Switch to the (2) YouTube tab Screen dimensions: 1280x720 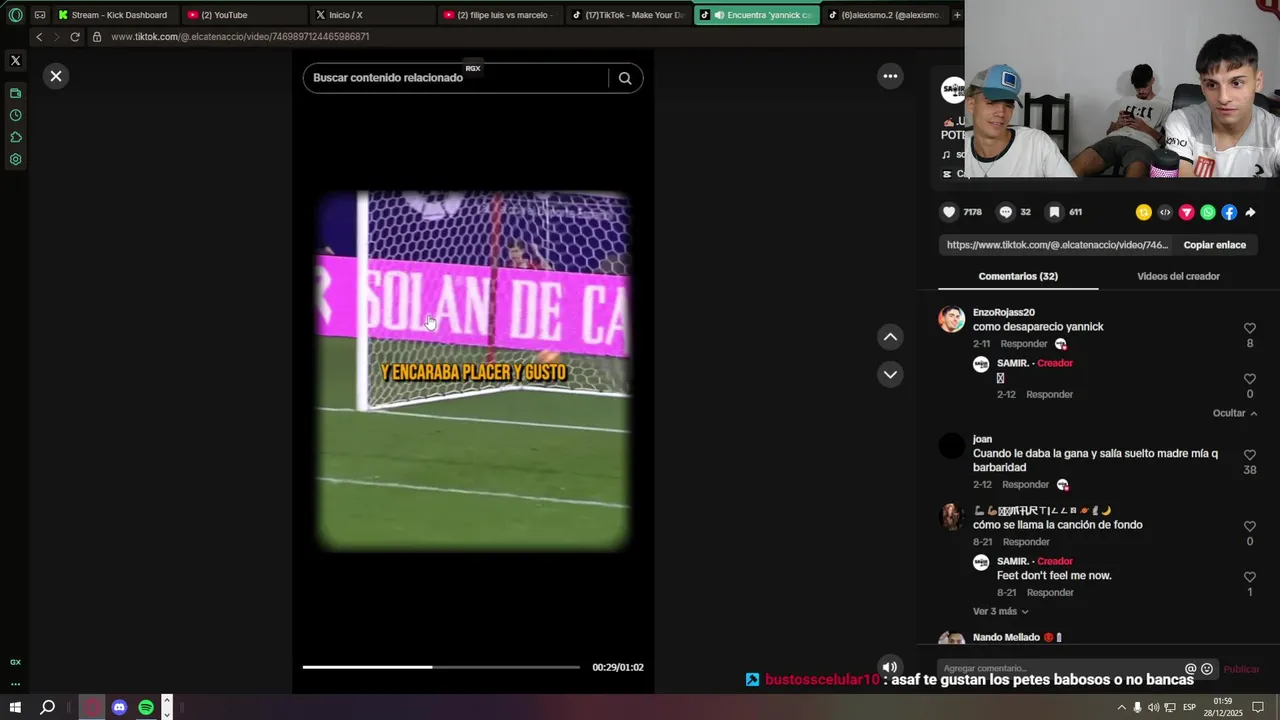[243, 15]
